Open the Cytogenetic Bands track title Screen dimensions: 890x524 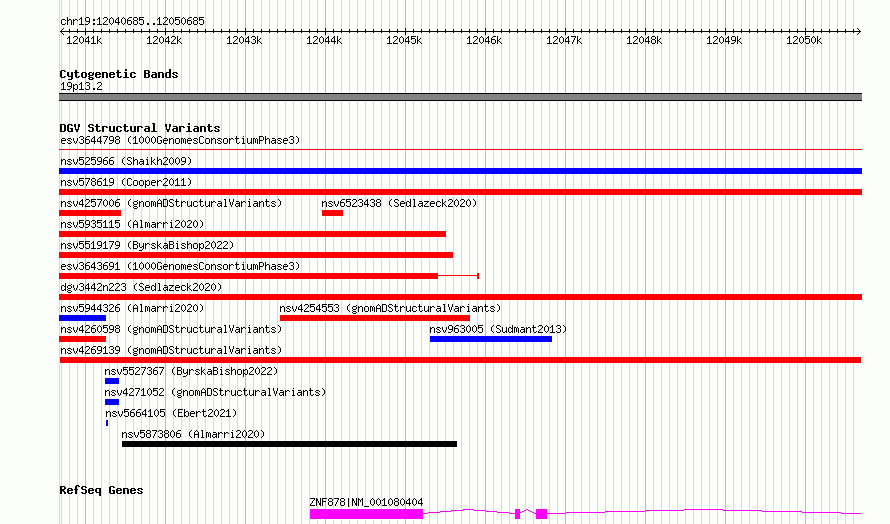point(119,74)
